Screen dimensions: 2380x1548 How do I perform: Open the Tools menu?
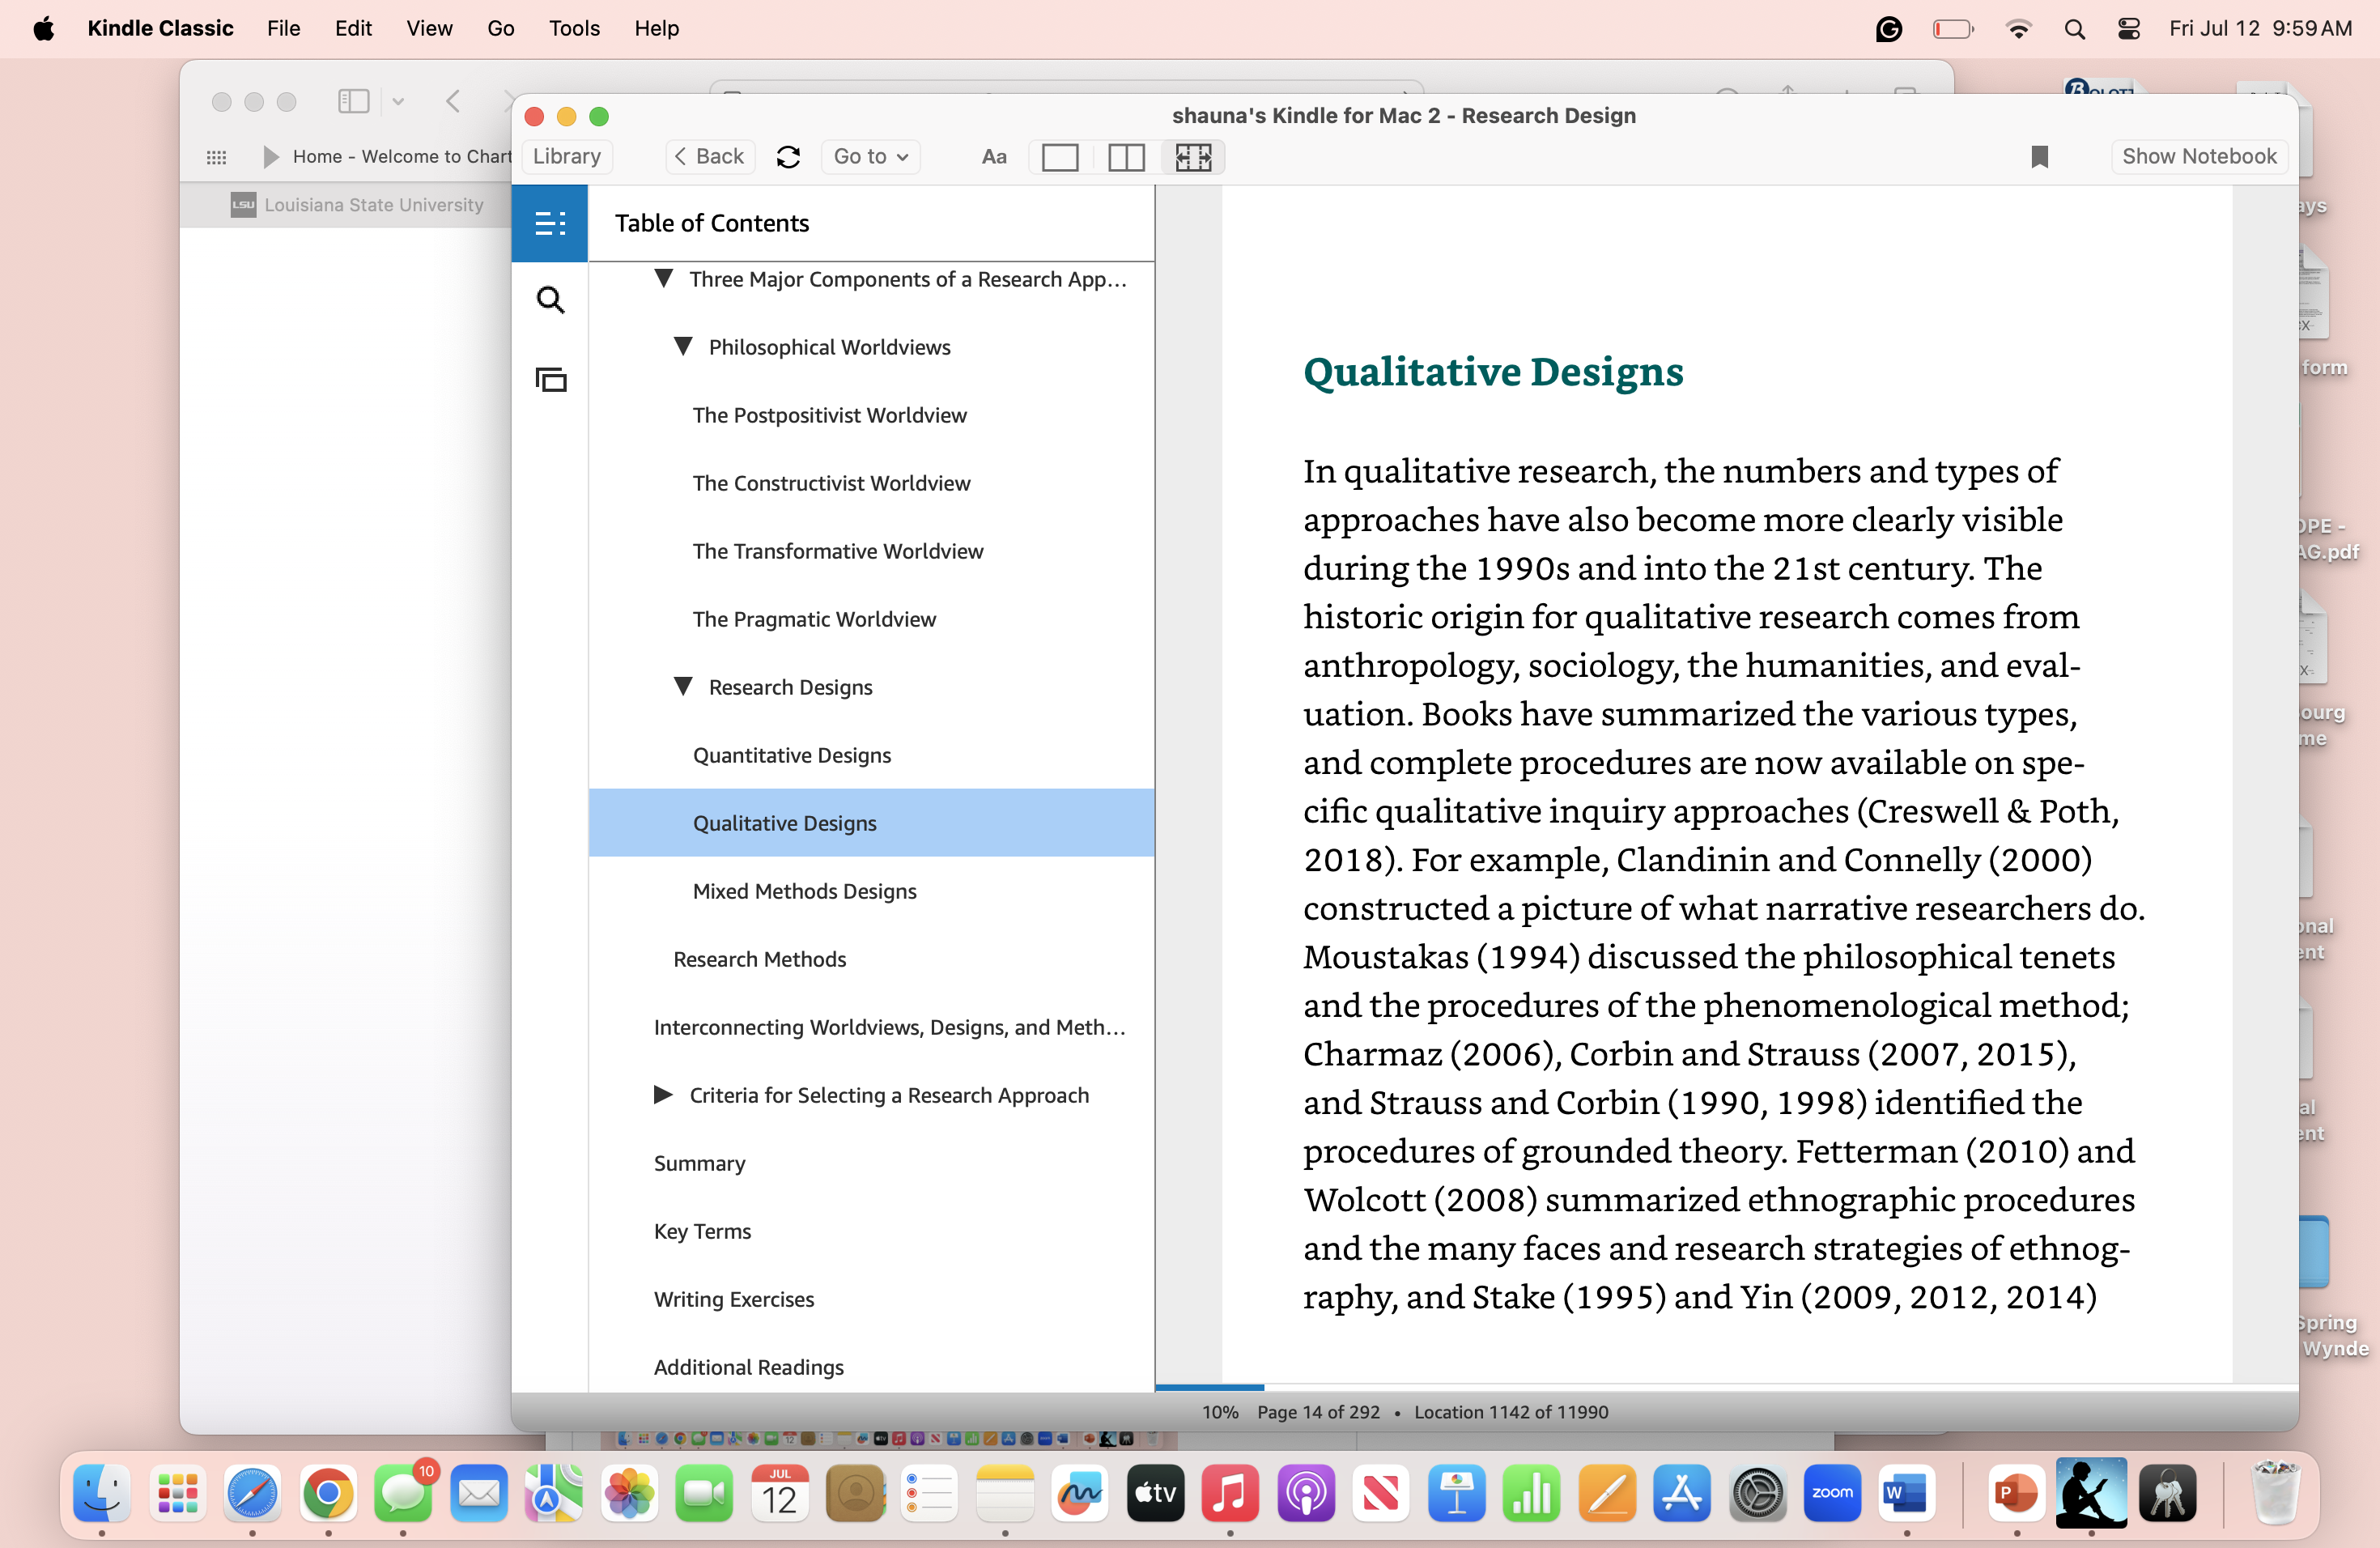(x=574, y=28)
